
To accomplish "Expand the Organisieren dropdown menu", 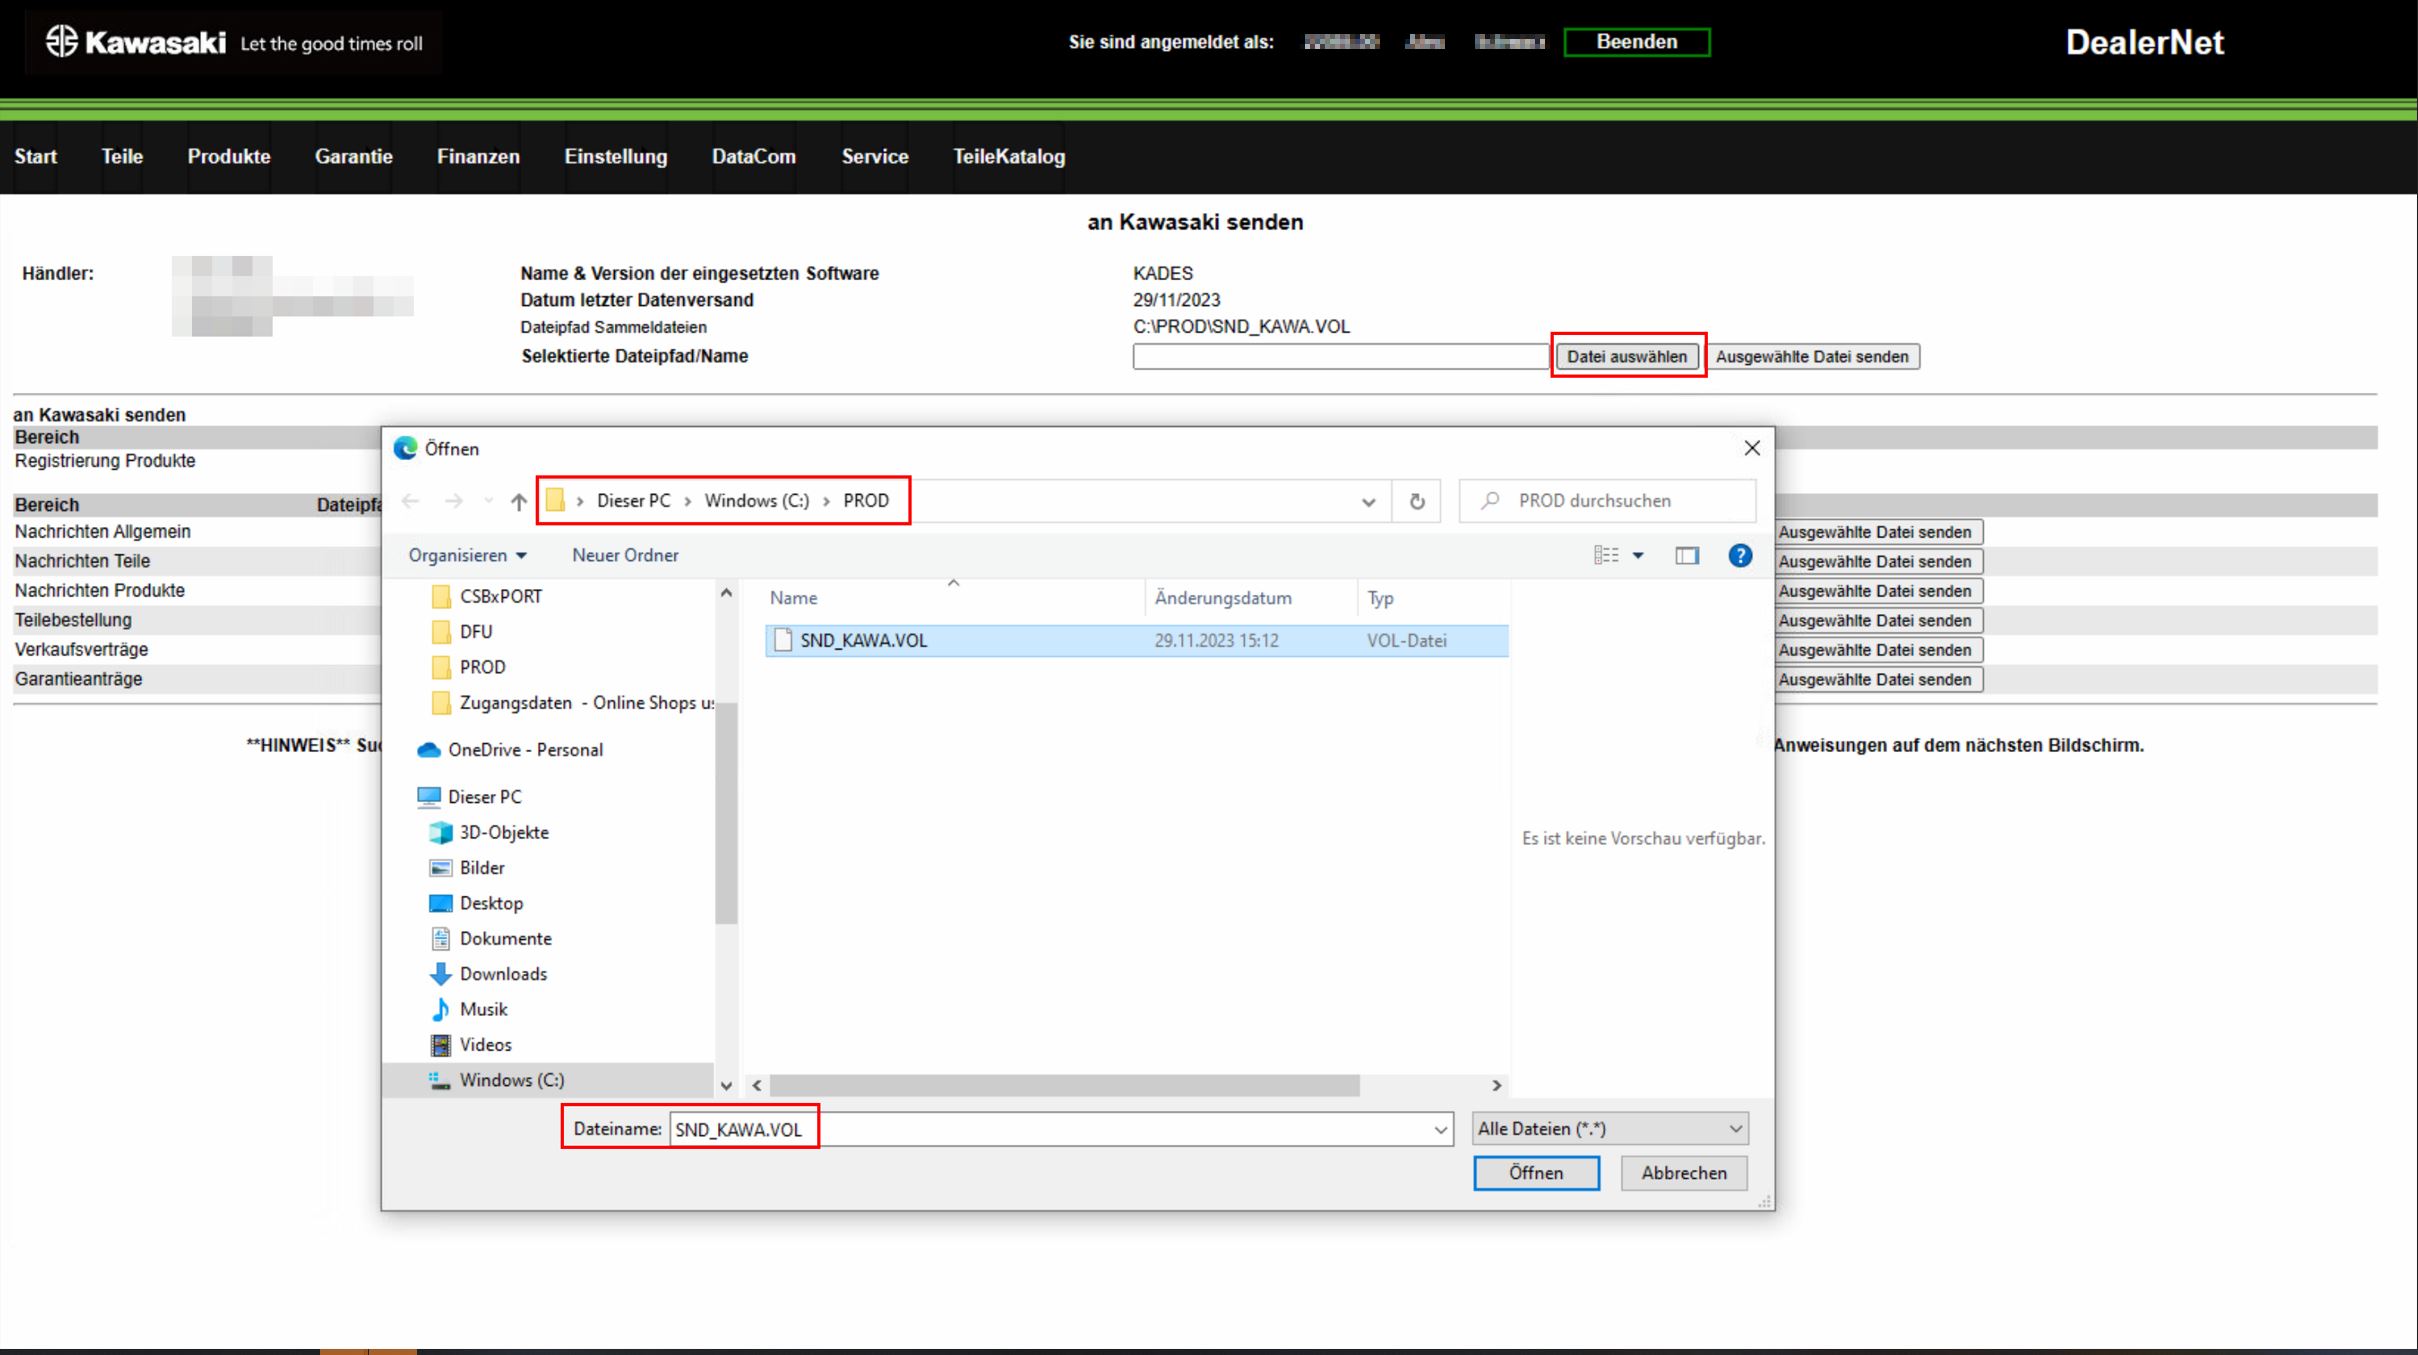I will point(467,555).
